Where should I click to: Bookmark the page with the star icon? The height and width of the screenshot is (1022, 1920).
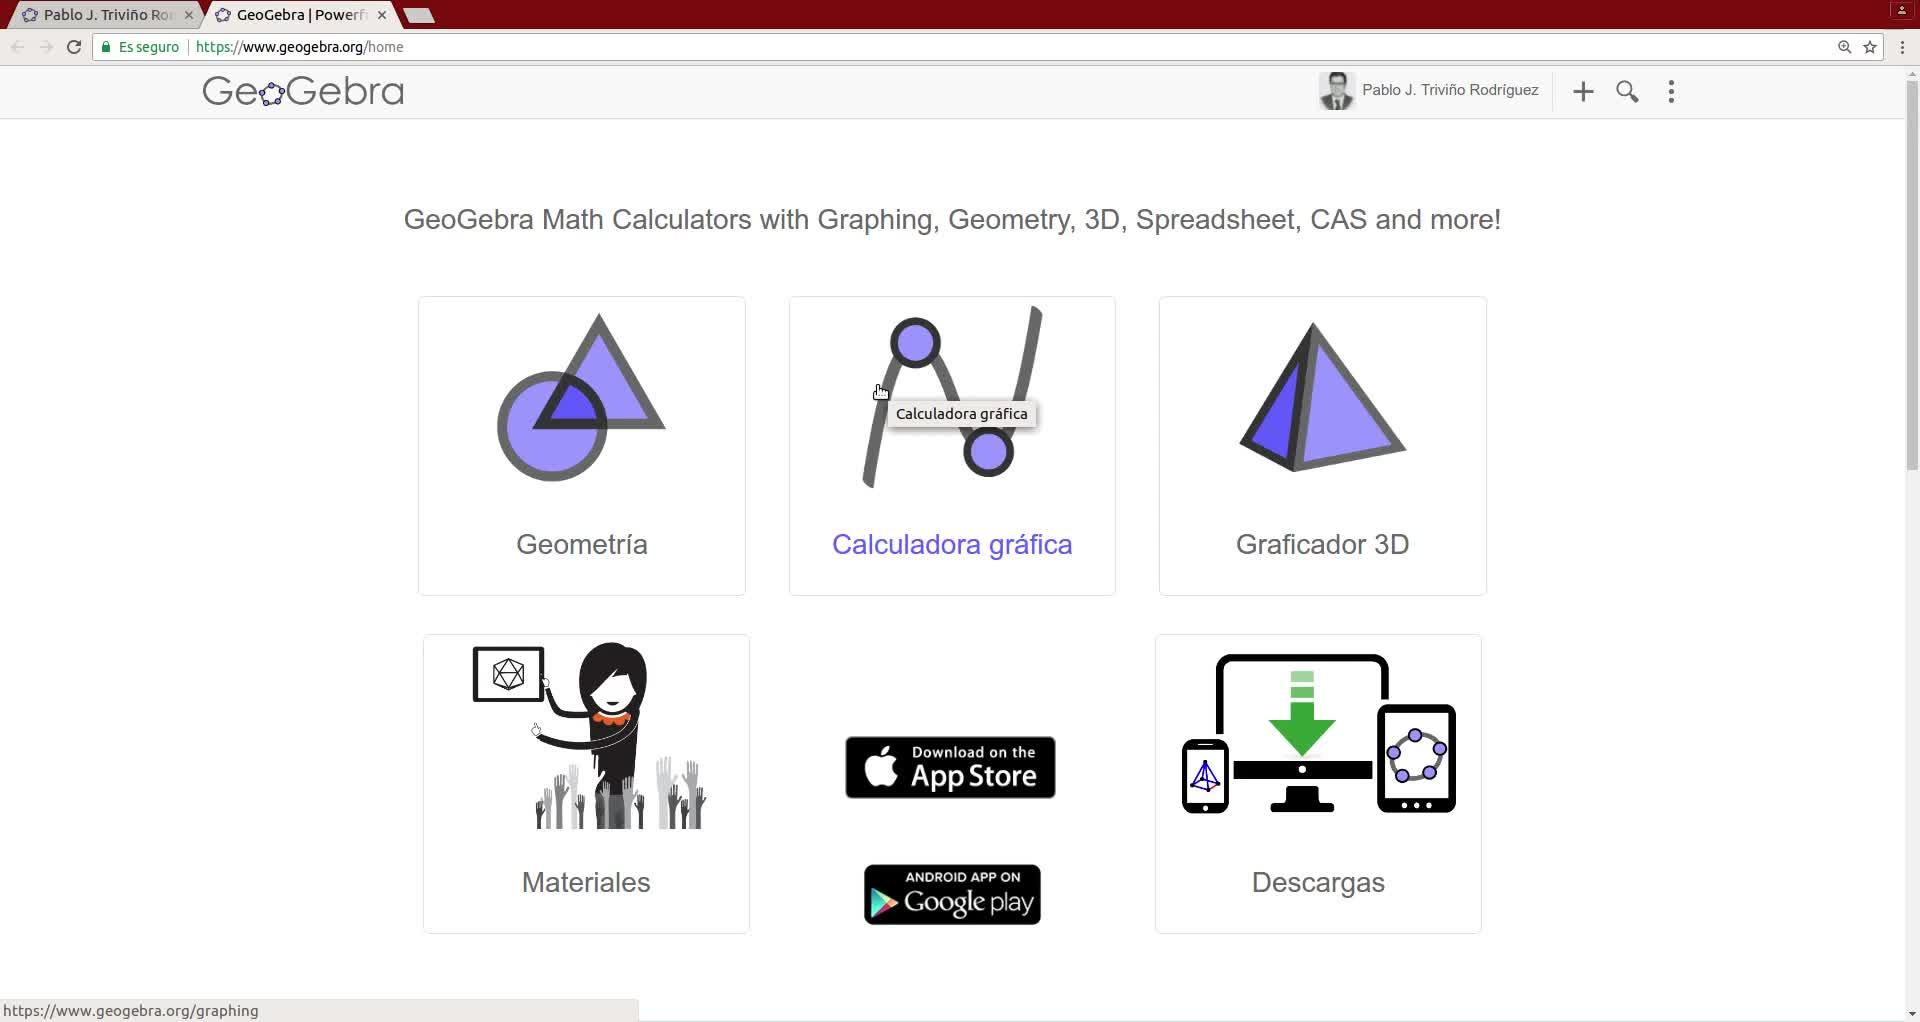(1870, 47)
